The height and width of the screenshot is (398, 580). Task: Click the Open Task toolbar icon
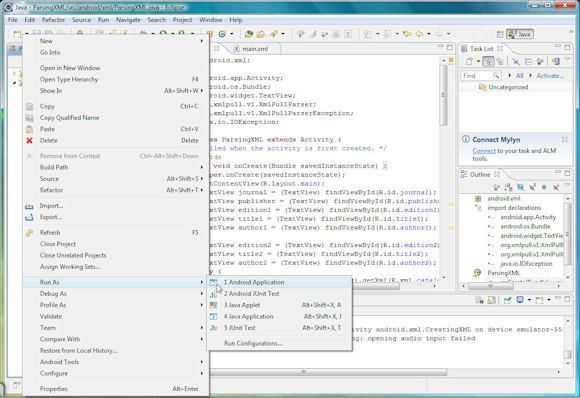tap(261, 34)
